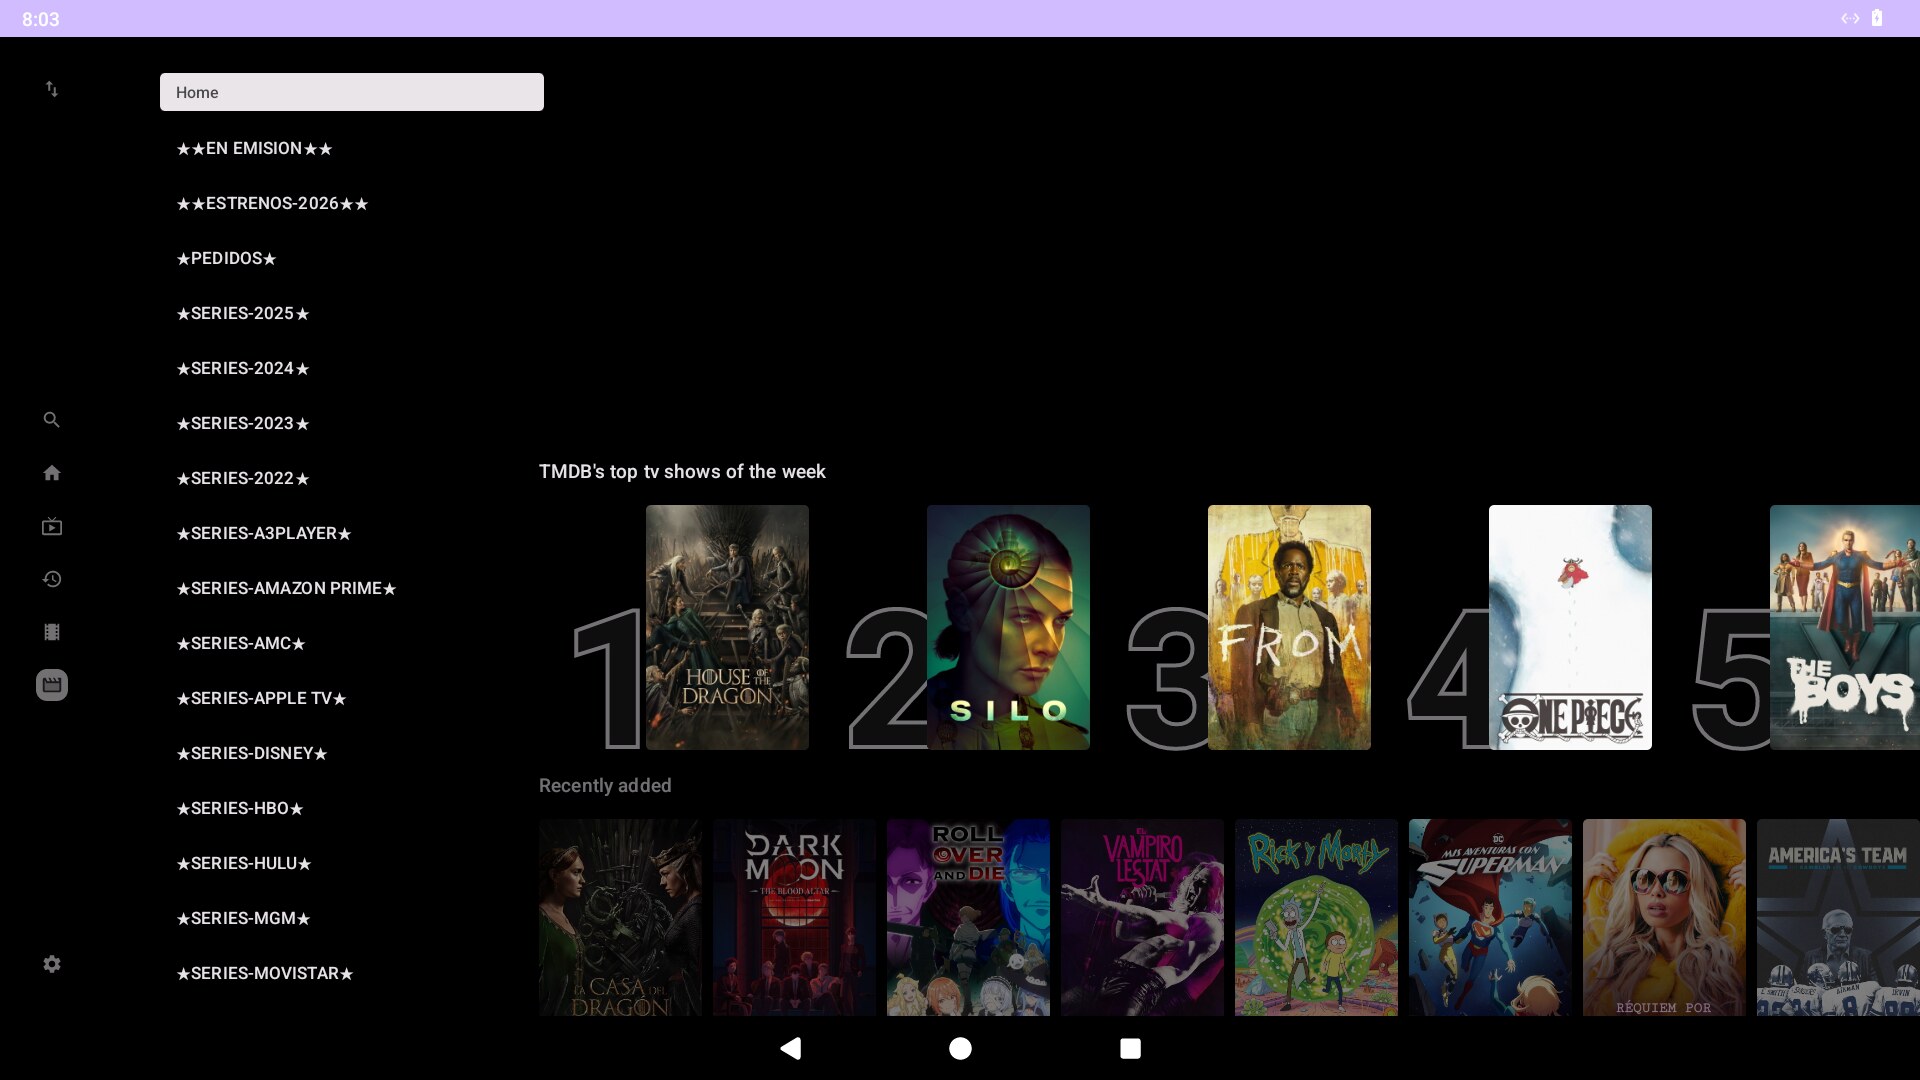
Task: Open Dark Moon recently added poster
Action: point(794,917)
